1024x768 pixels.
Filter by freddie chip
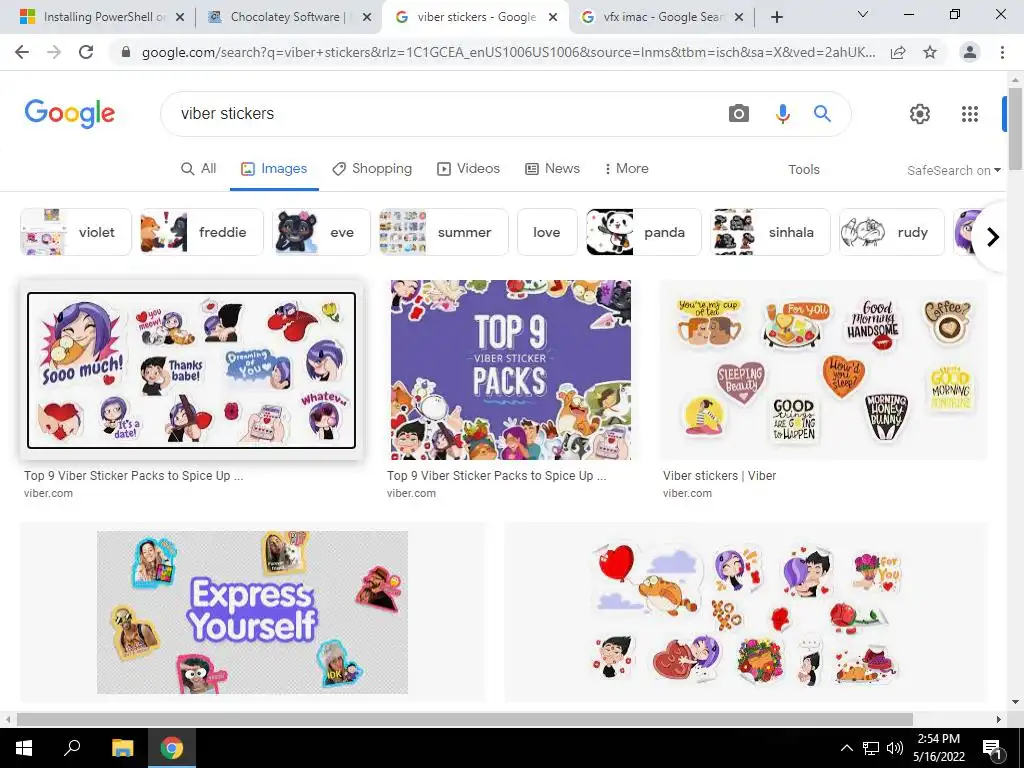[202, 232]
